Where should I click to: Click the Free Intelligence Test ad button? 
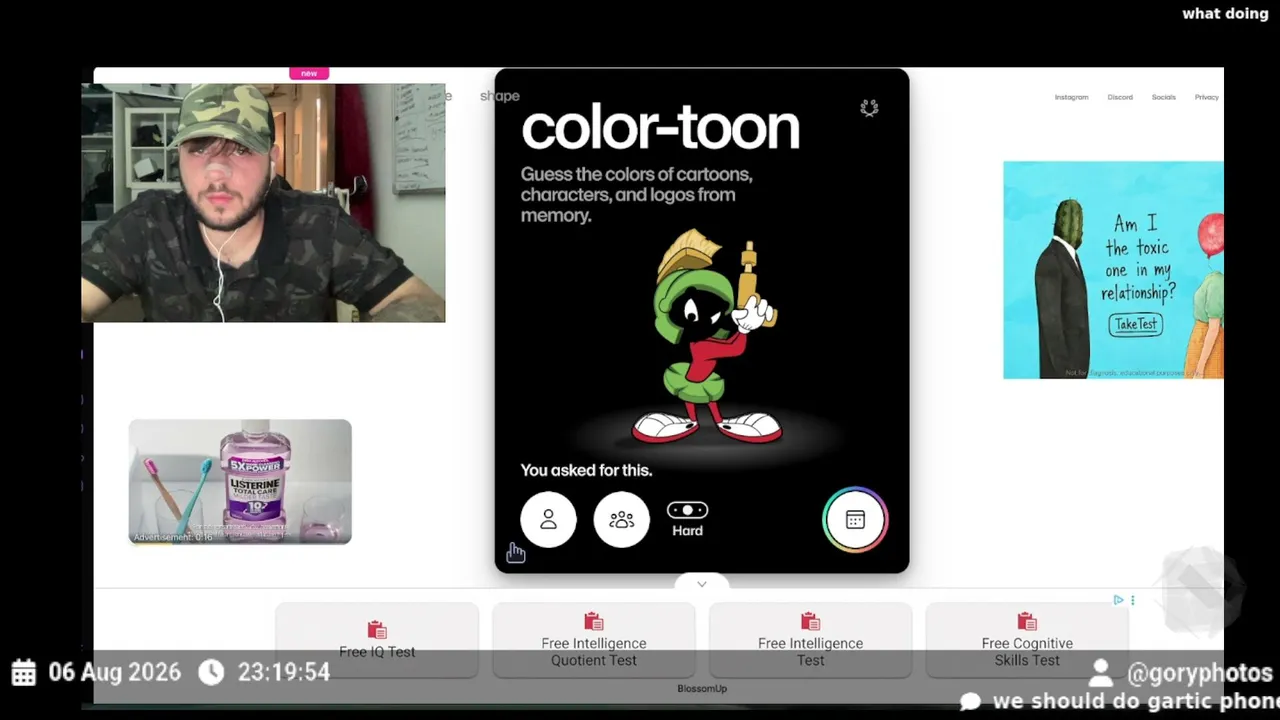(x=811, y=641)
